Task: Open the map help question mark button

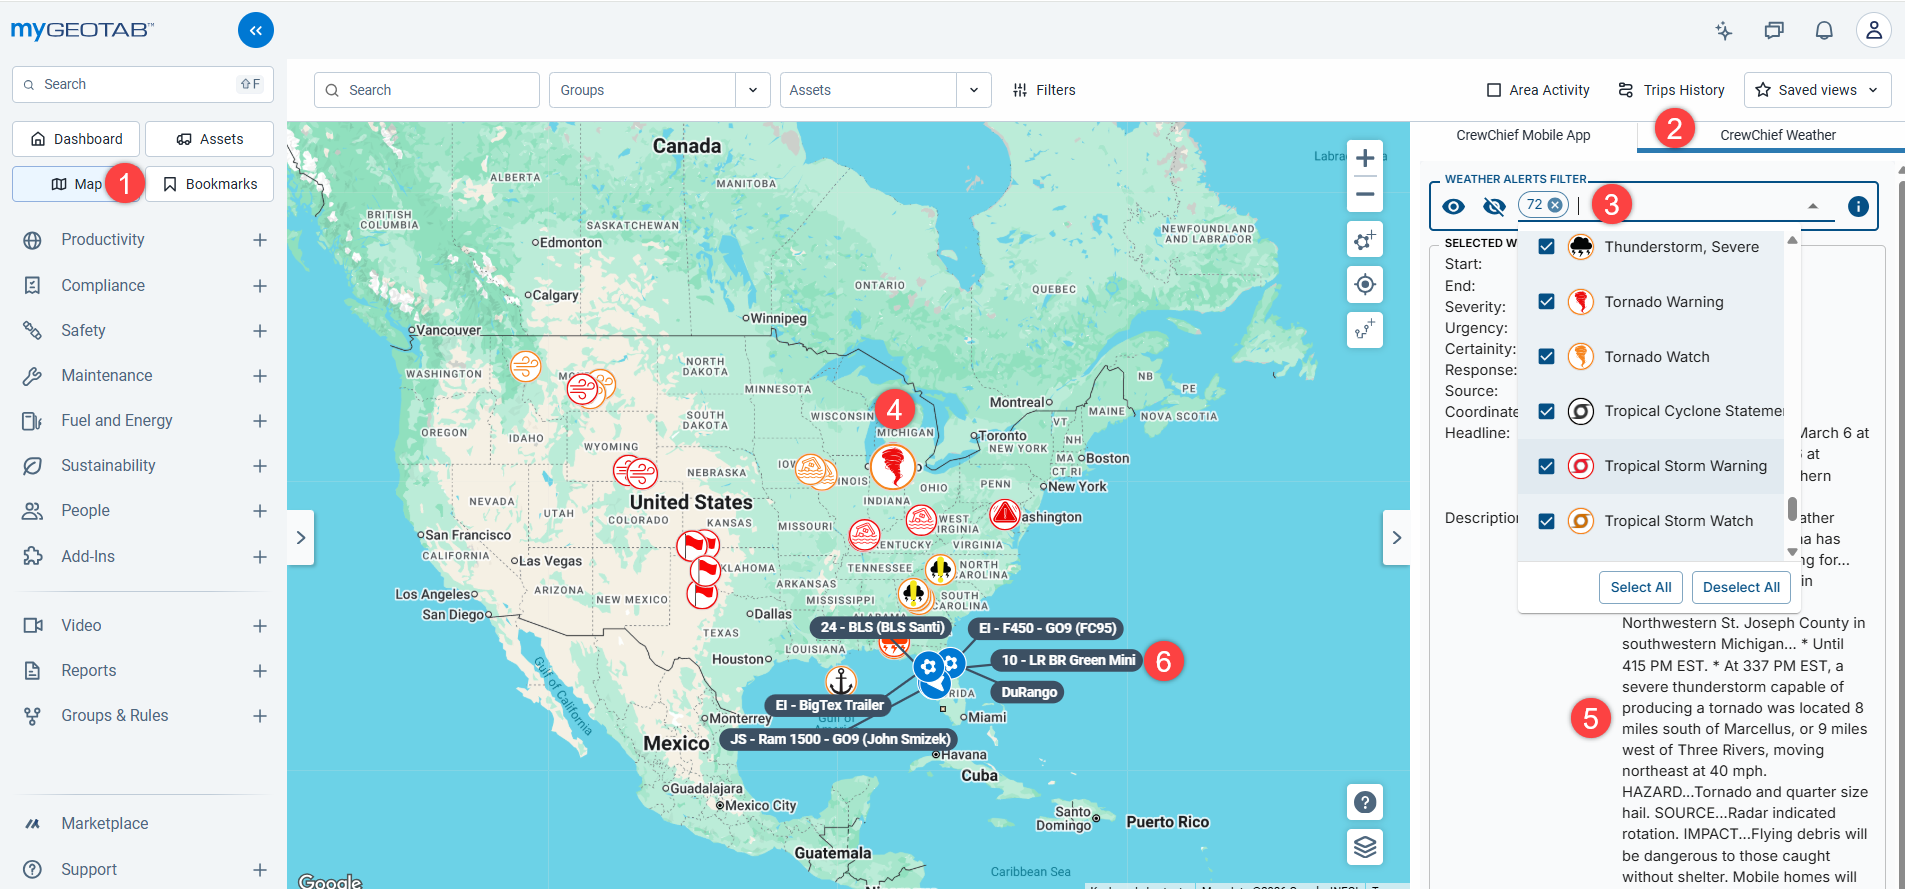Action: (x=1364, y=802)
